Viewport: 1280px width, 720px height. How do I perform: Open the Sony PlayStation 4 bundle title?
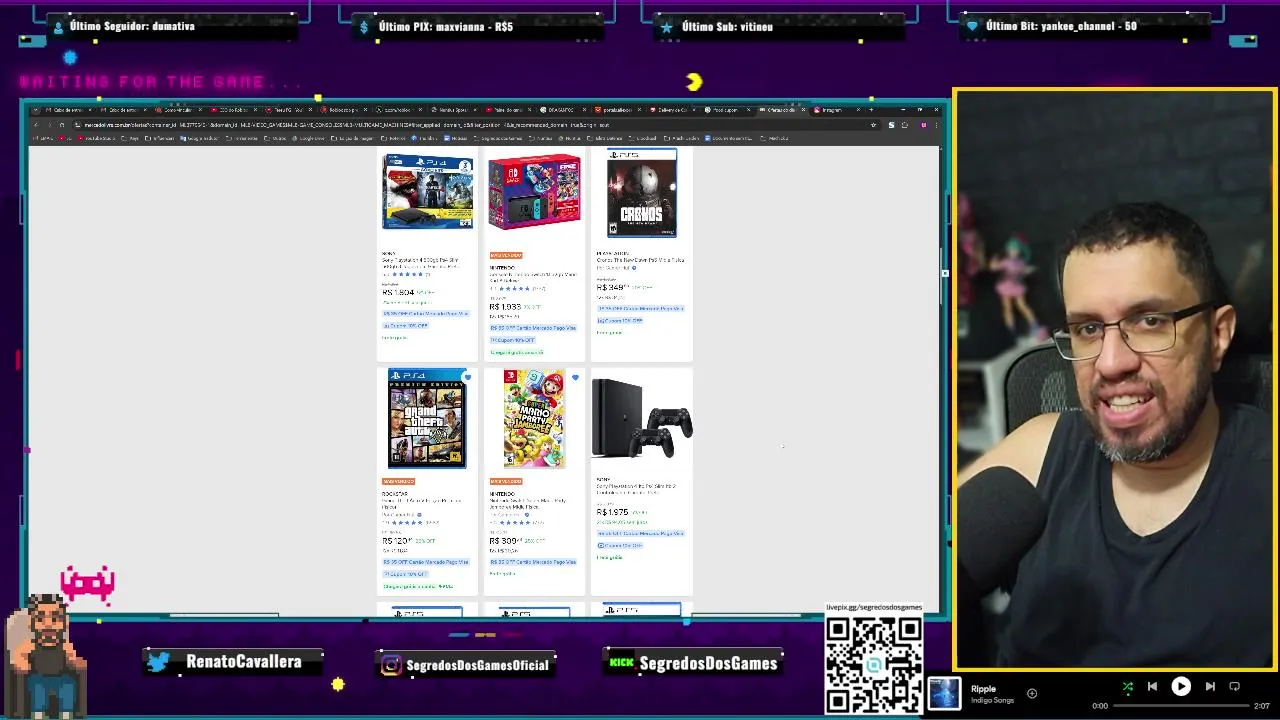(420, 263)
